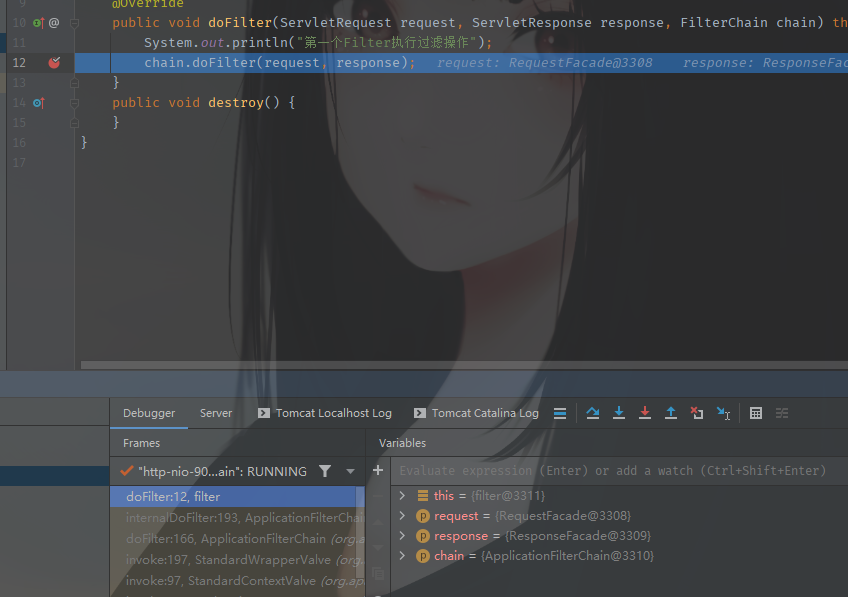The width and height of the screenshot is (848, 597).
Task: Click the implements gutter icon on line 14
Action: [x=38, y=103]
